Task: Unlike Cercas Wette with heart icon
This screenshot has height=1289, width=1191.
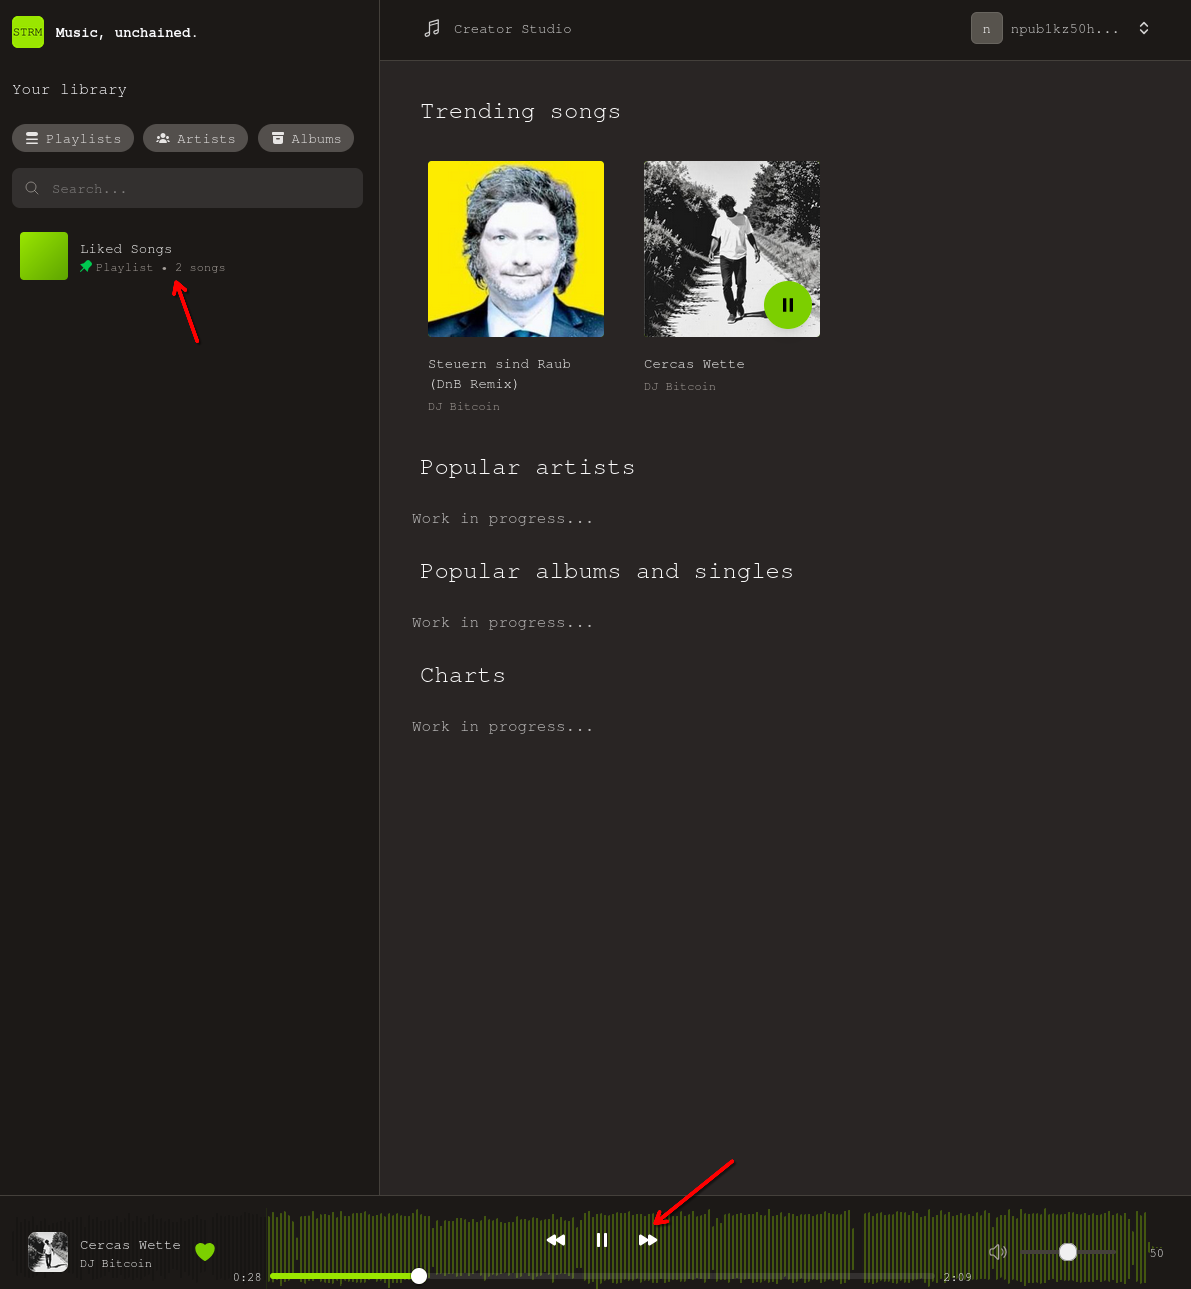Action: (x=205, y=1252)
